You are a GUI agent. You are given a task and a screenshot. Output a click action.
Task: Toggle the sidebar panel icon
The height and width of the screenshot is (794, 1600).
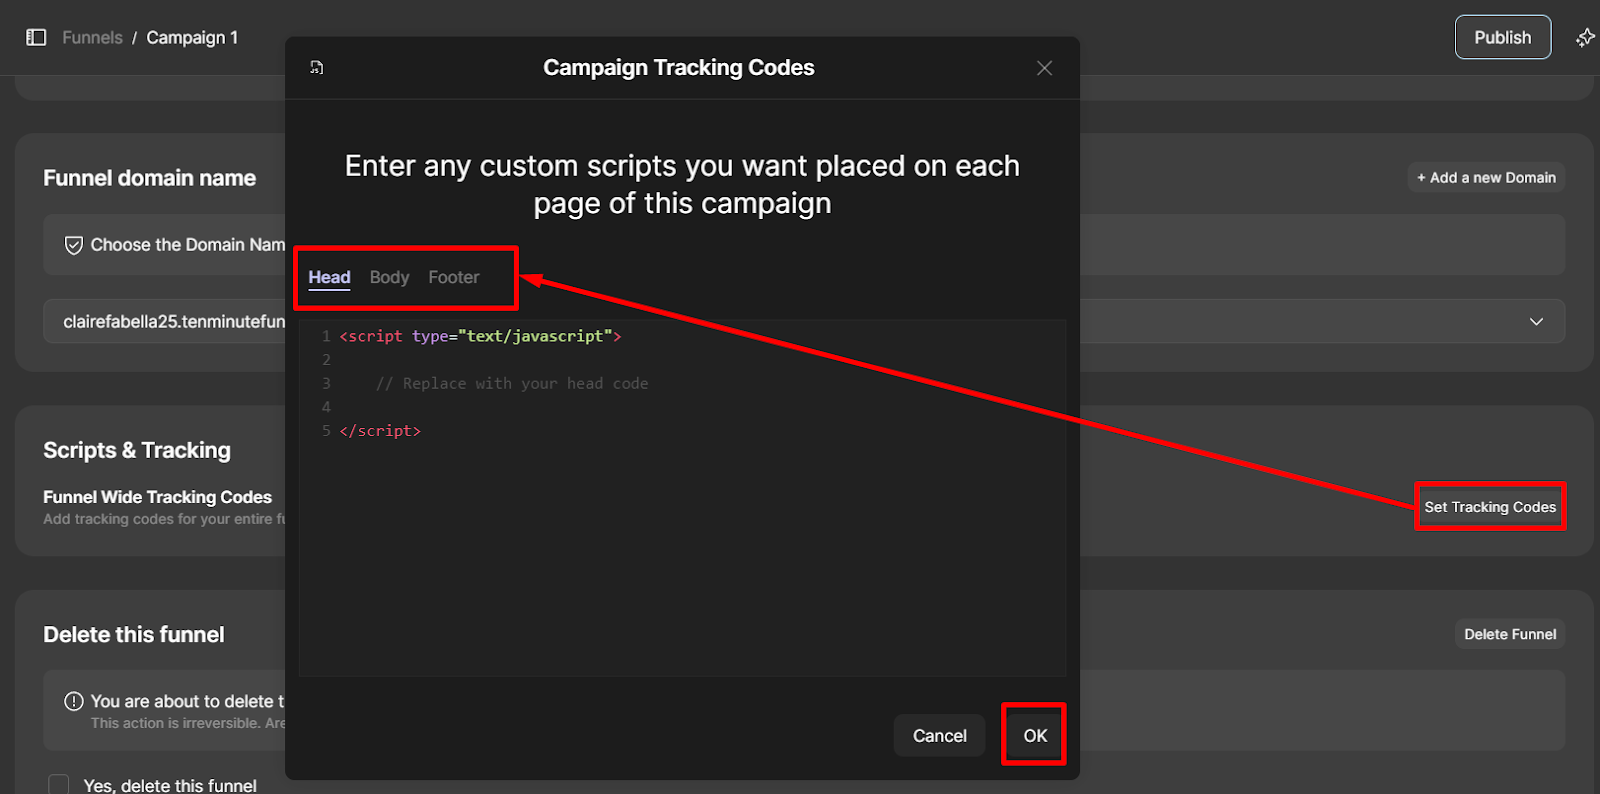(x=36, y=37)
